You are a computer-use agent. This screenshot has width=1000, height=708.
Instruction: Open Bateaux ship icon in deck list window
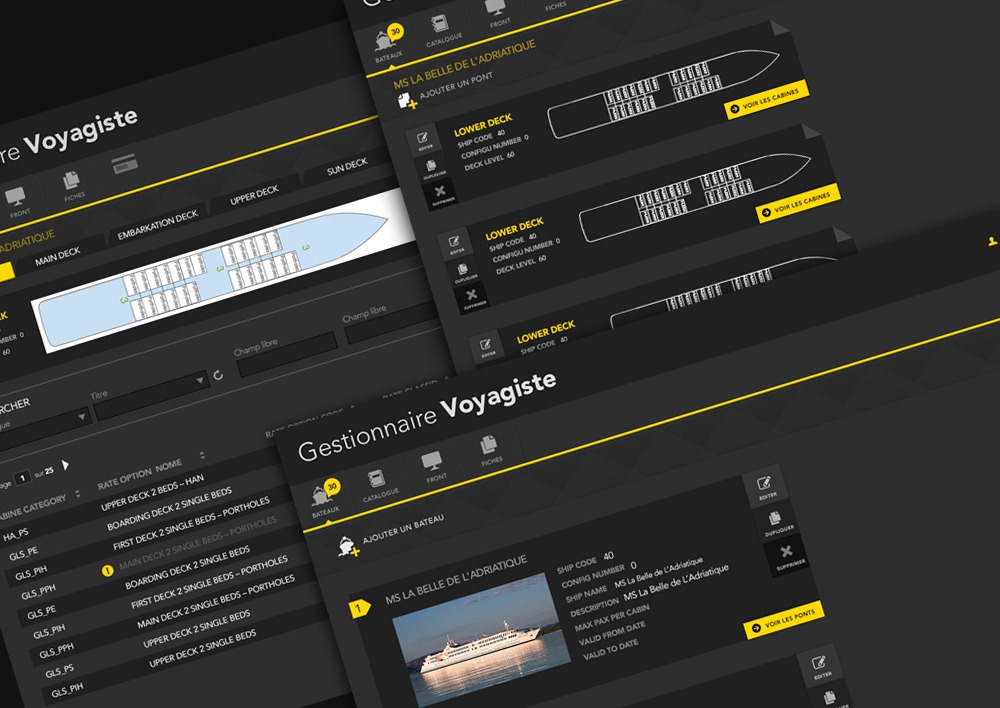pos(385,40)
